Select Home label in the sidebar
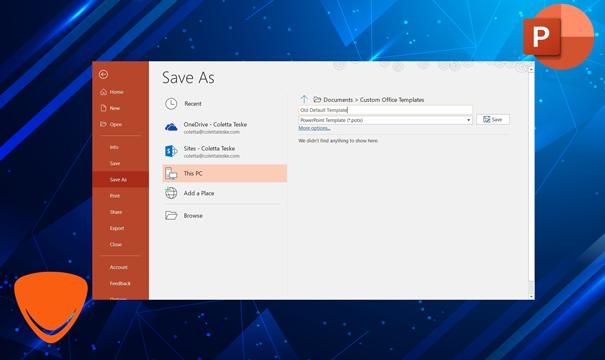 [117, 92]
